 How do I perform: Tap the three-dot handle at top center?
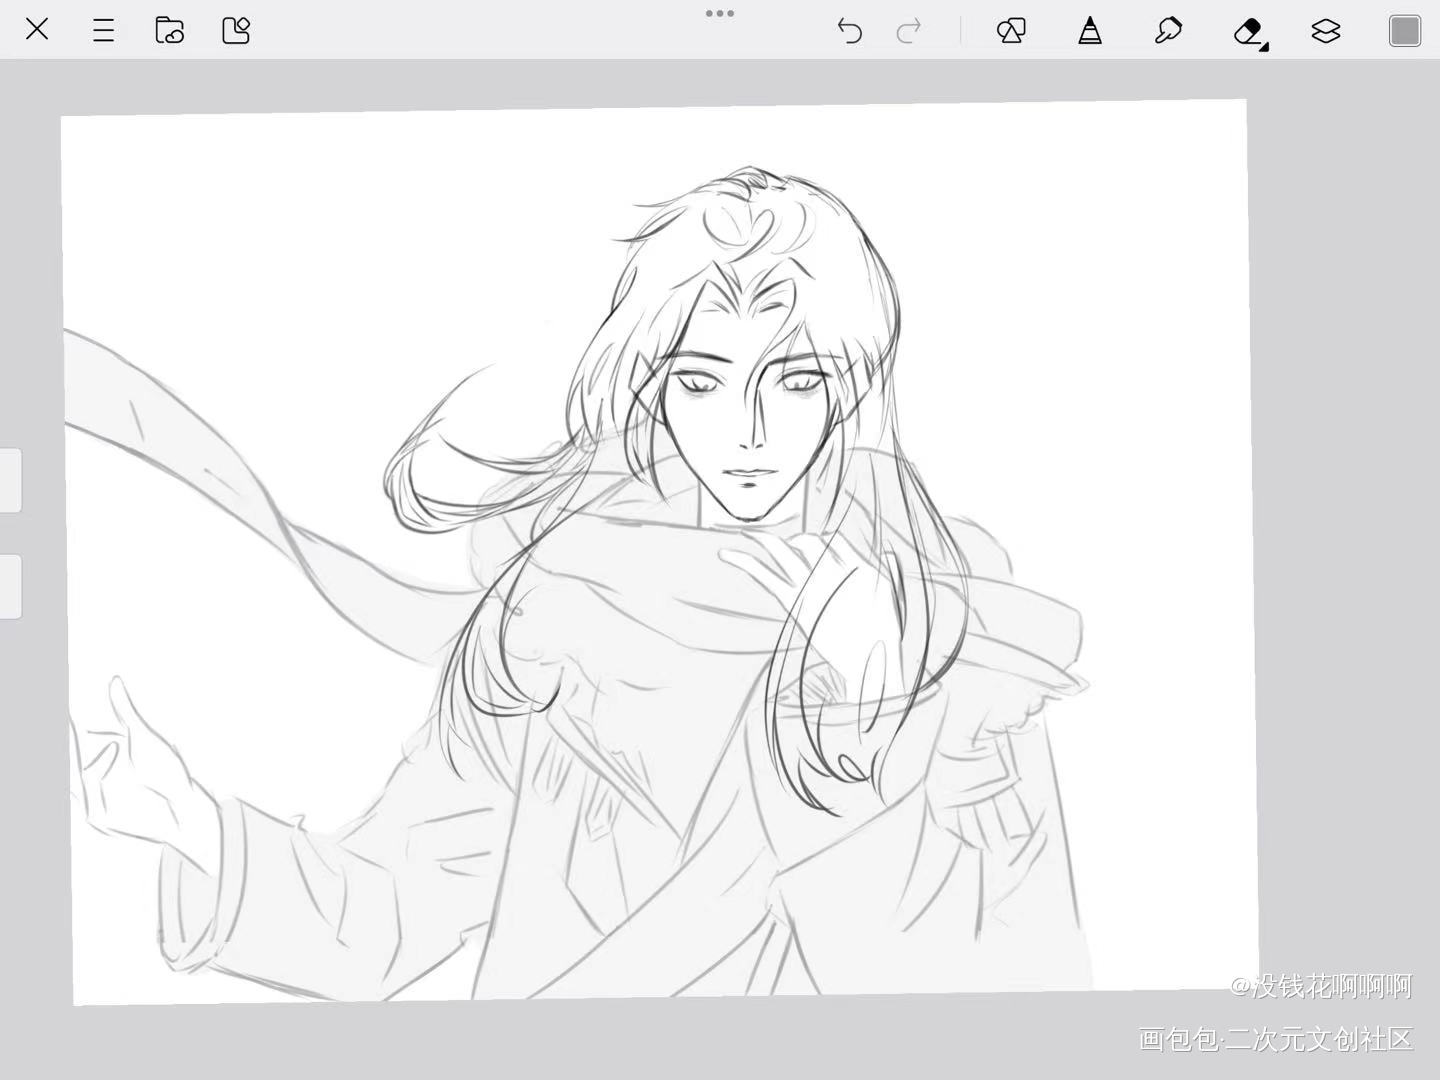[720, 14]
